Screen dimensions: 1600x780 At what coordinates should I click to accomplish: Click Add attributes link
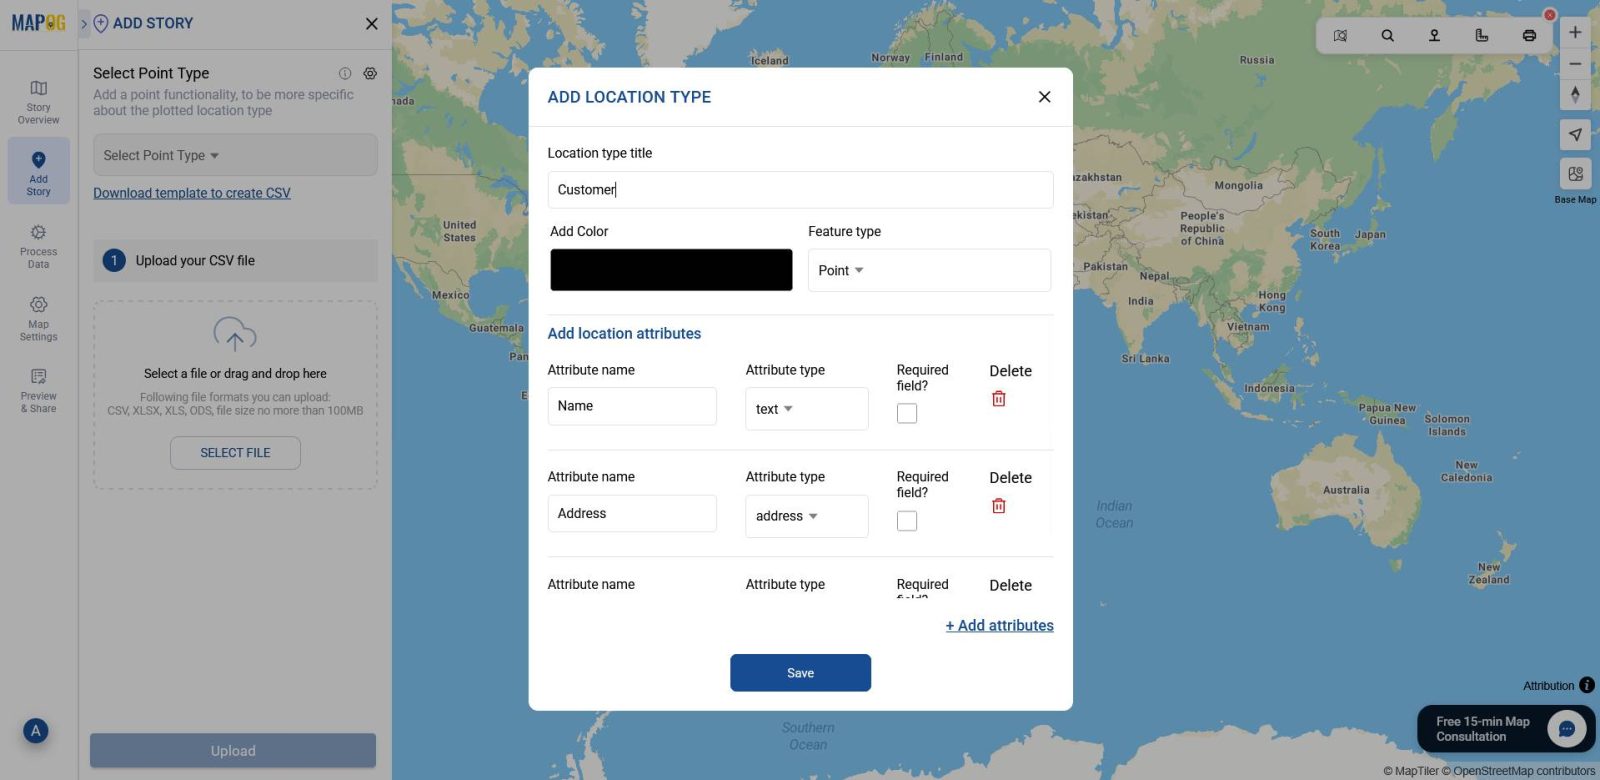coord(998,625)
